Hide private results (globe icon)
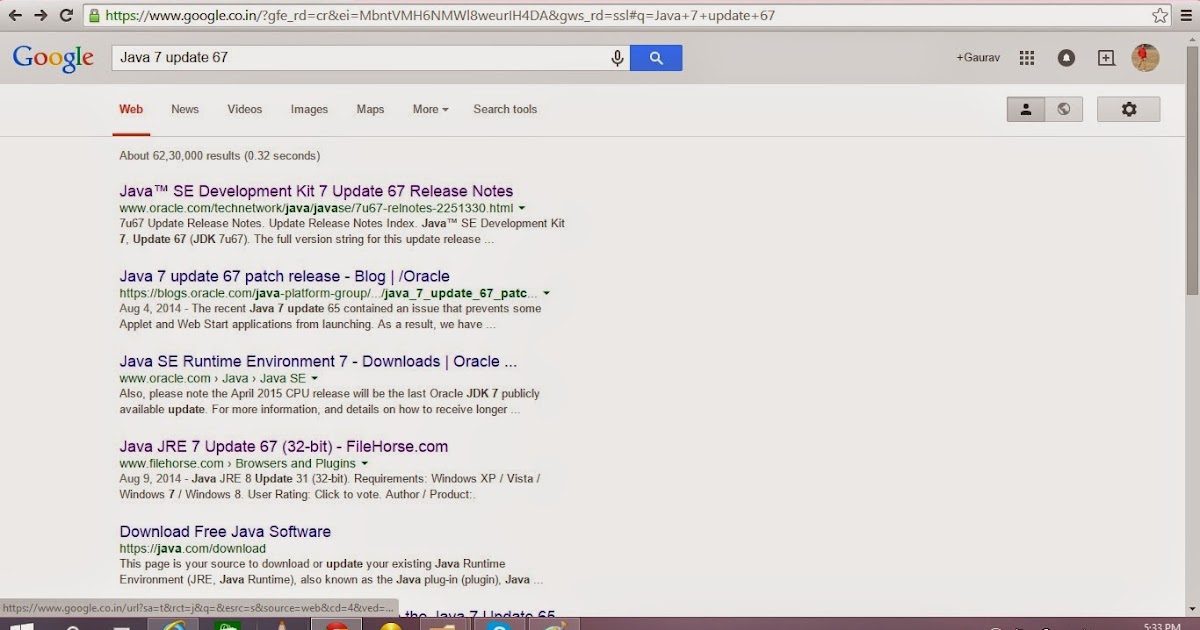The image size is (1200, 630). tap(1064, 109)
